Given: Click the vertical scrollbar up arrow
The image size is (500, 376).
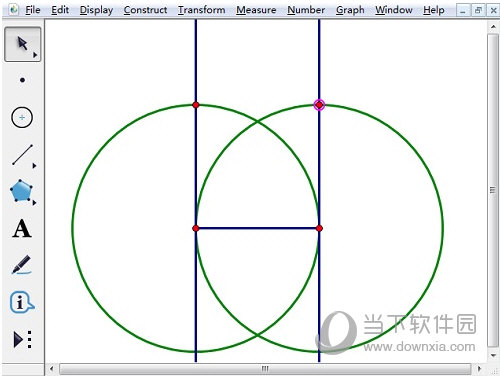Looking at the screenshot, I should point(493,26).
